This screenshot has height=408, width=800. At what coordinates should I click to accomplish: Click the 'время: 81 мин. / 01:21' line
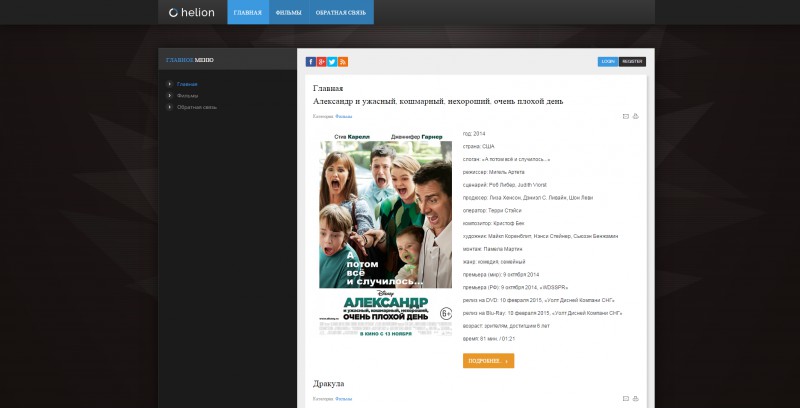[x=489, y=339]
